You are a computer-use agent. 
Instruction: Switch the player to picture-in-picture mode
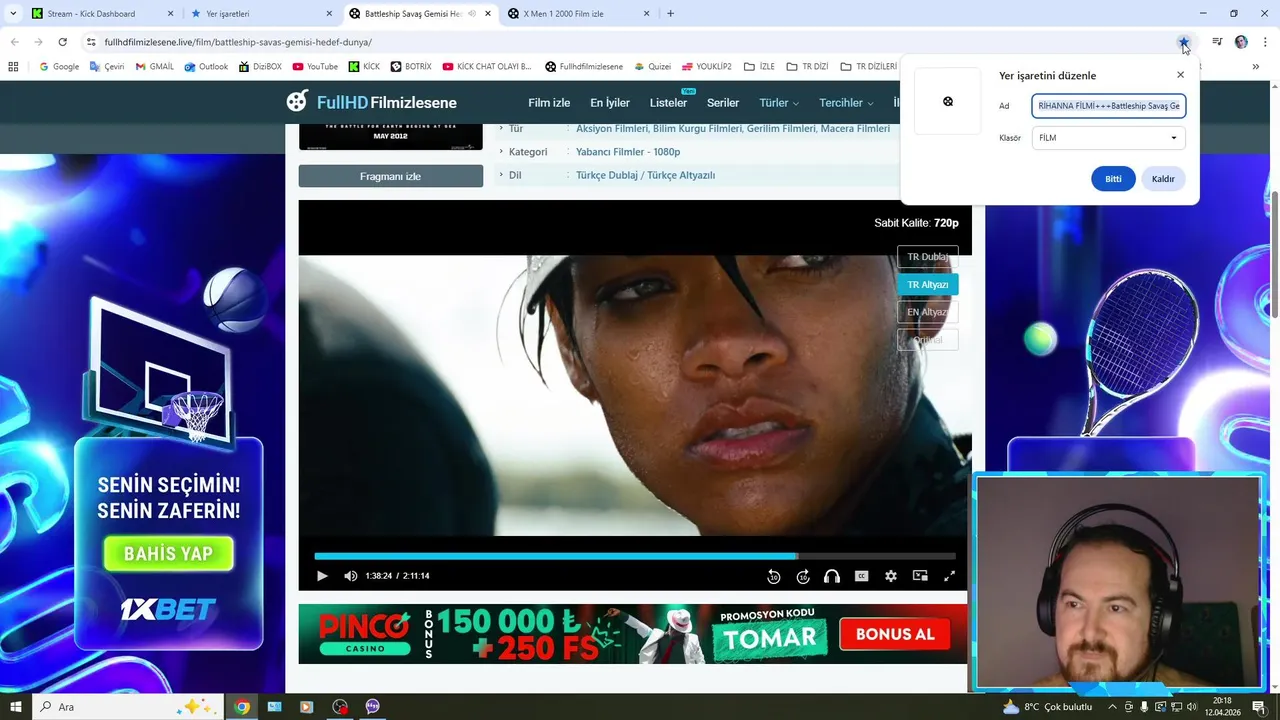coord(920,576)
